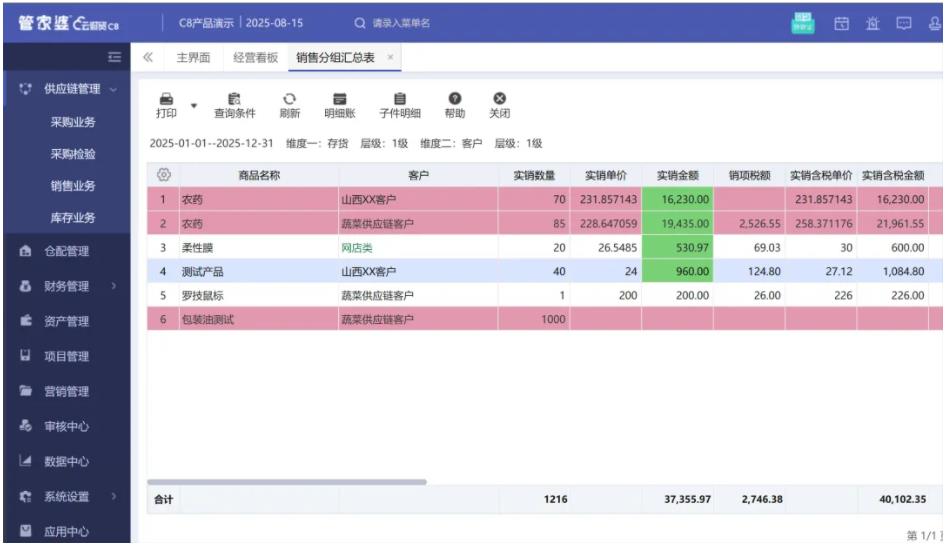
Task: Click the 供应链管理 module icon
Action: point(25,89)
